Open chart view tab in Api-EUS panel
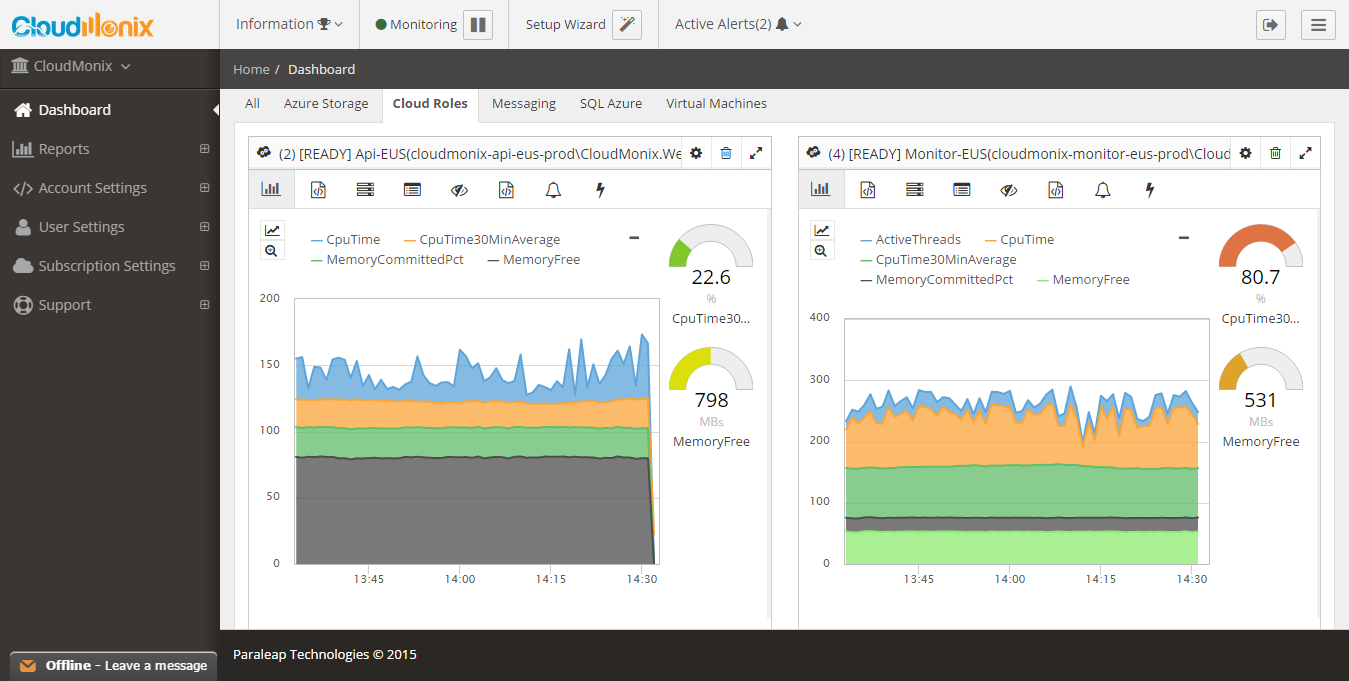This screenshot has height=681, width=1349. point(271,189)
